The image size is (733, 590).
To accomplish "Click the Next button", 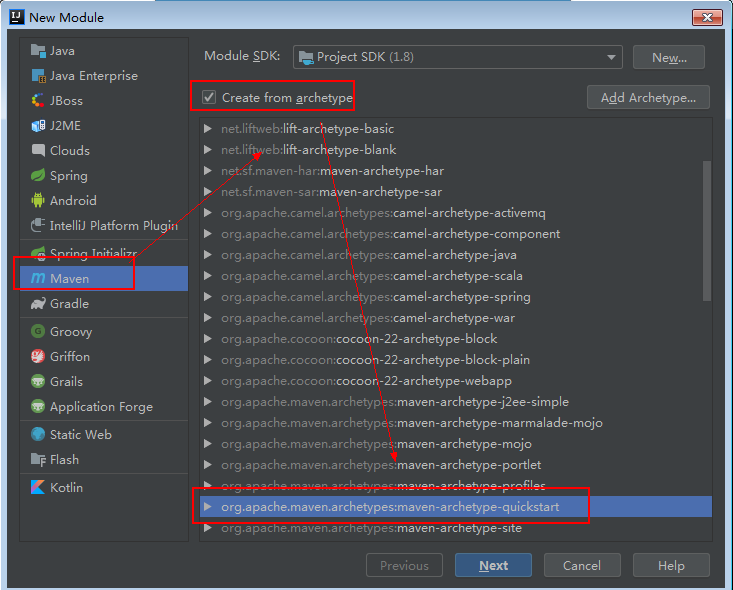I will [x=493, y=565].
